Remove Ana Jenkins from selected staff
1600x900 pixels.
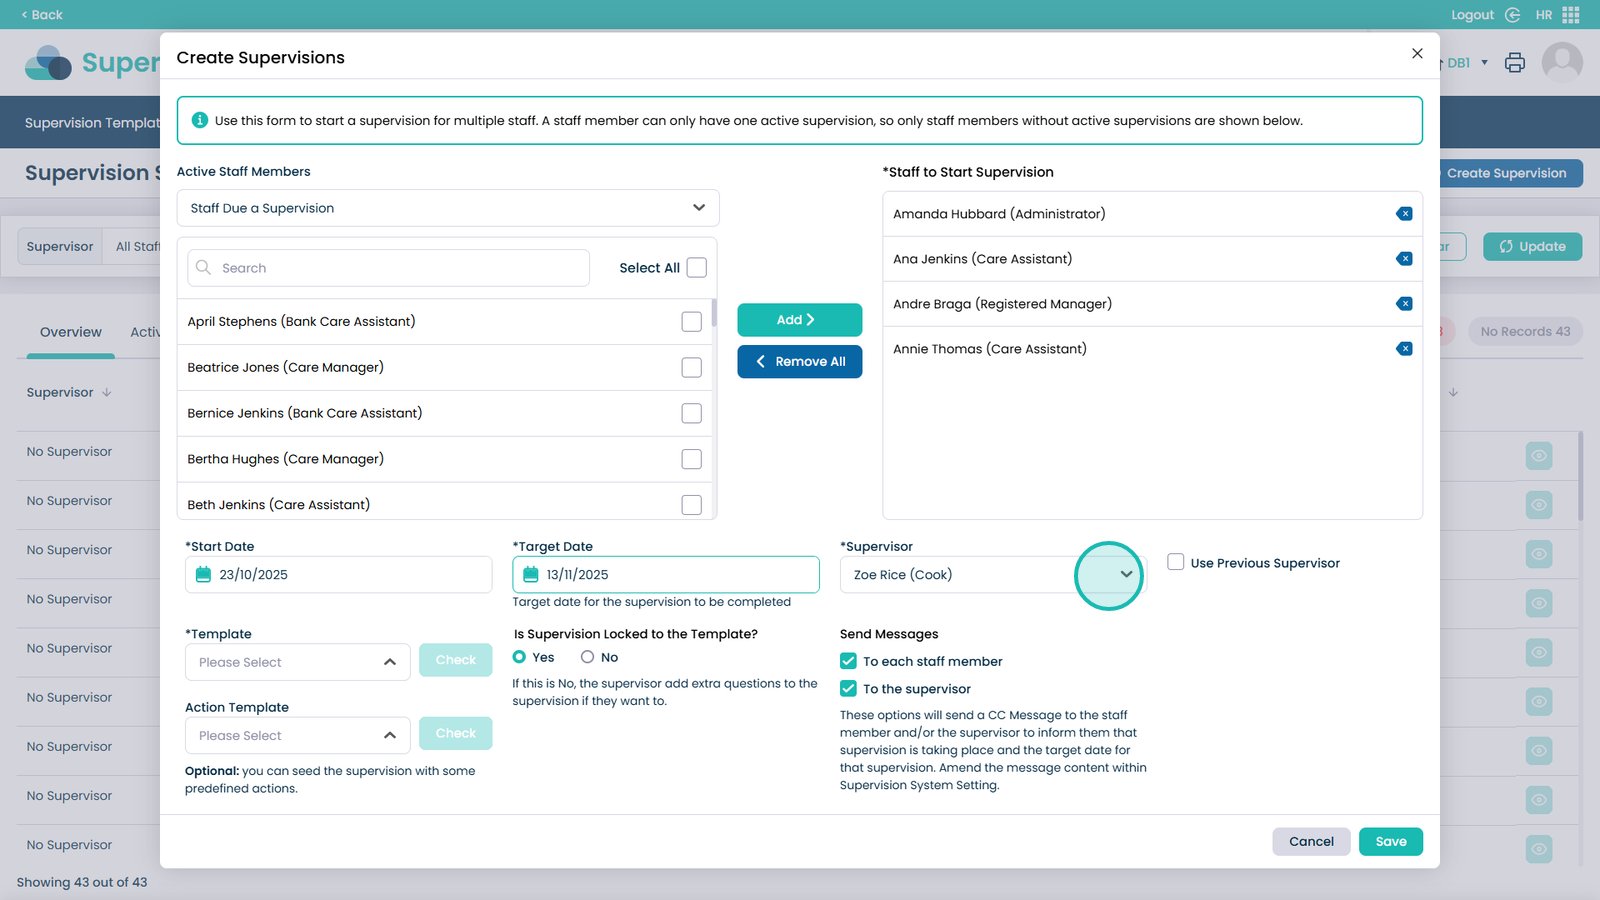1404,259
